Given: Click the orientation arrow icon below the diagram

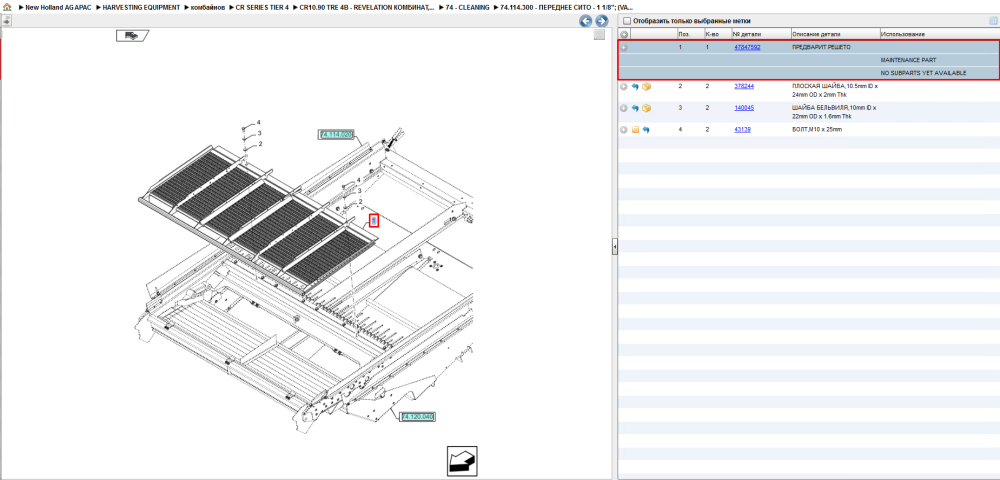Looking at the screenshot, I should tap(462, 460).
